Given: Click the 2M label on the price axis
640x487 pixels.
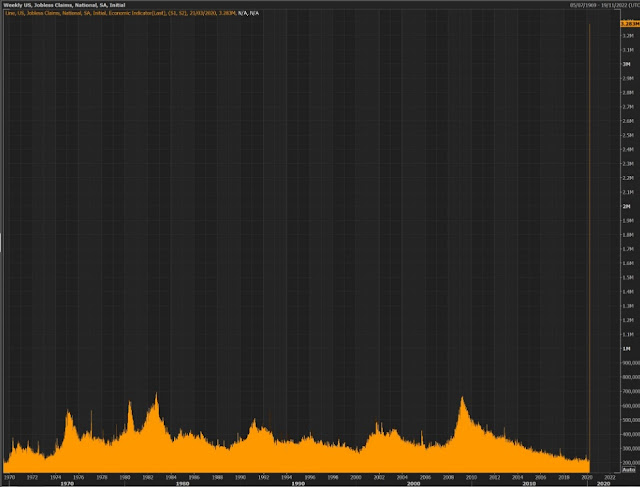Looking at the screenshot, I should pyautogui.click(x=626, y=206).
